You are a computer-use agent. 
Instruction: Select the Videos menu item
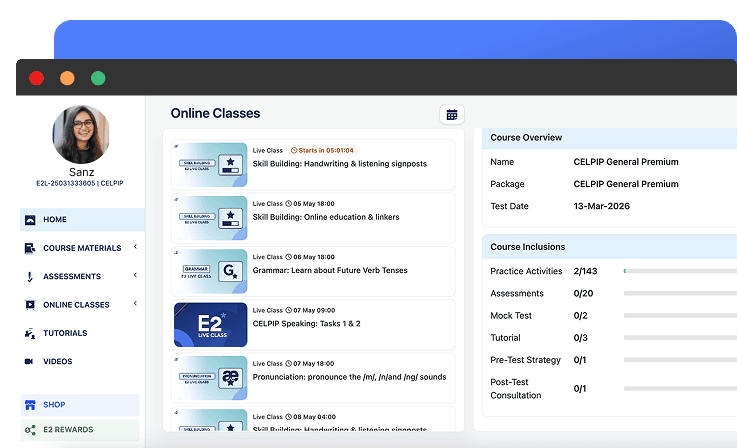(x=57, y=361)
